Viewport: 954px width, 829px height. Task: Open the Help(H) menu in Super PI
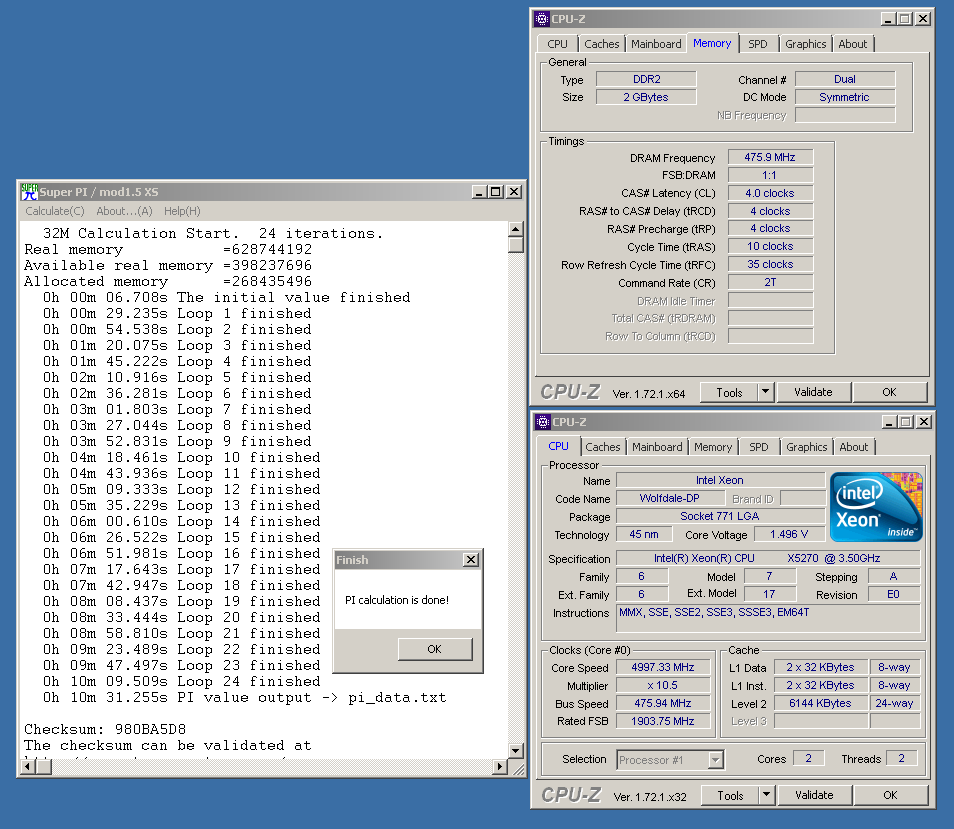(182, 211)
